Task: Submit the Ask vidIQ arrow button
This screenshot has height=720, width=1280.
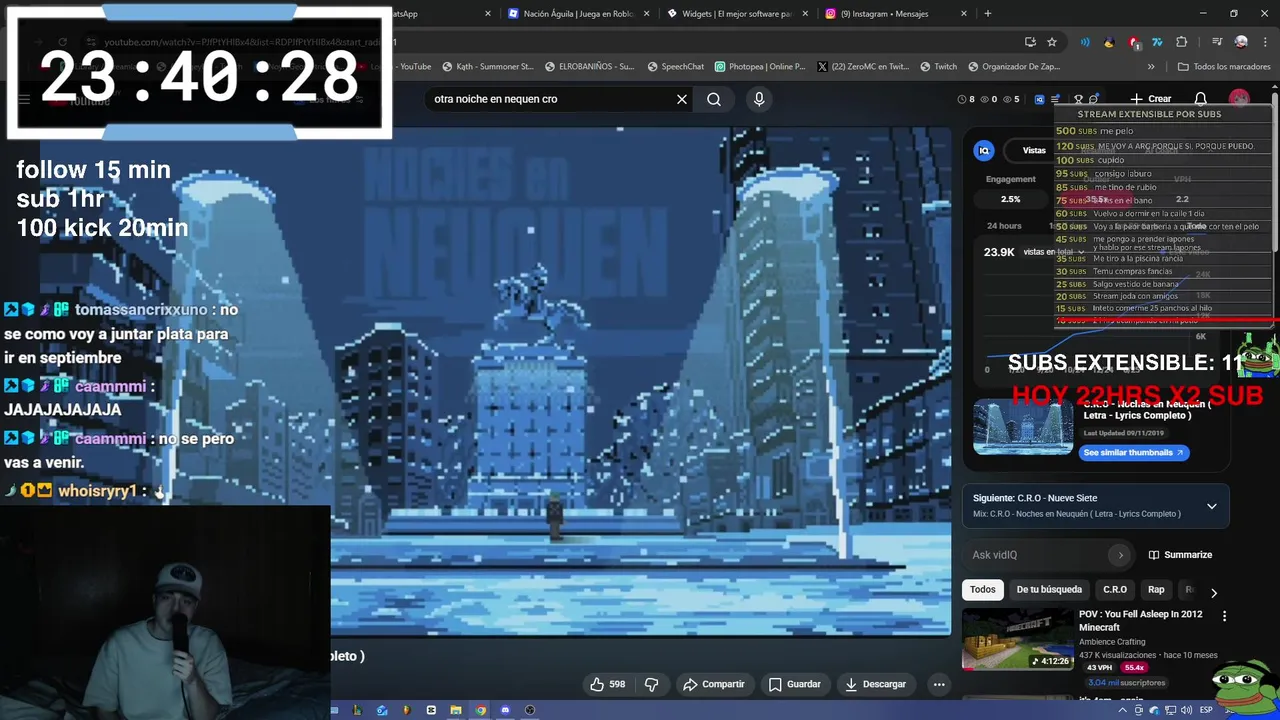Action: [x=1120, y=555]
